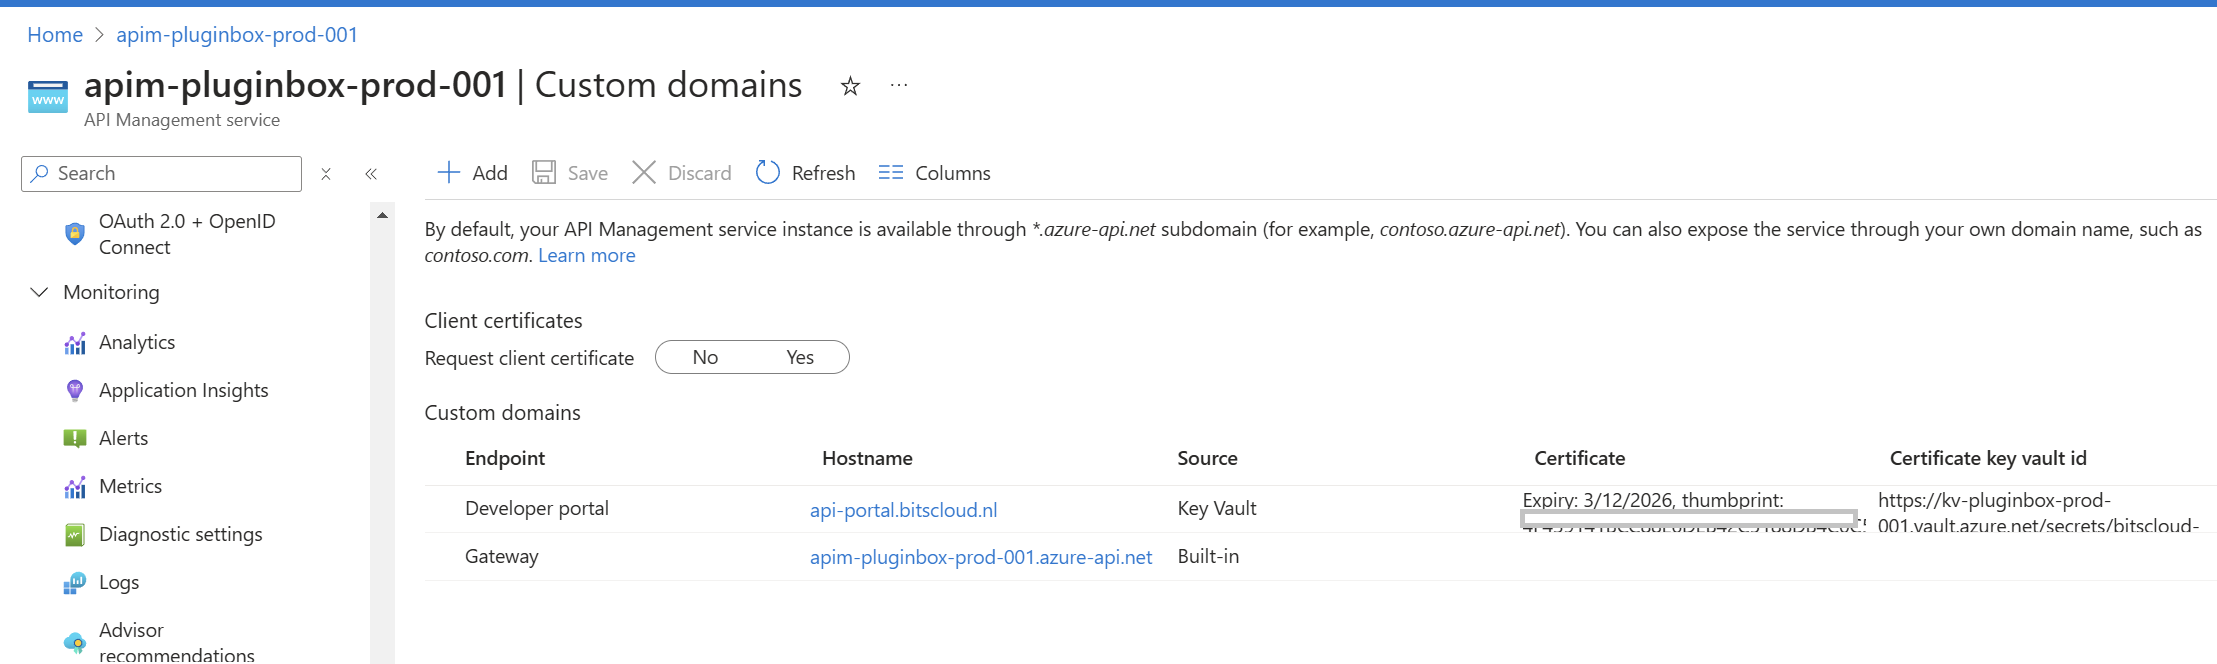Viewport: 2217px width, 664px height.
Task: Open Application Insights menu item
Action: tap(184, 390)
